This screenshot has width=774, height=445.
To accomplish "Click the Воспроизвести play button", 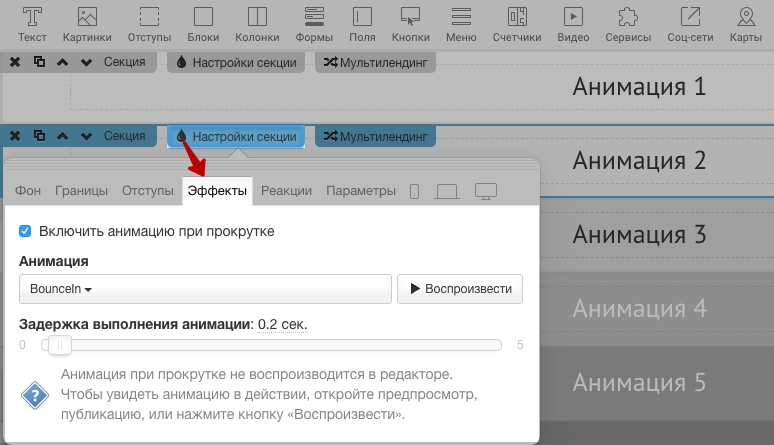I will coord(460,289).
